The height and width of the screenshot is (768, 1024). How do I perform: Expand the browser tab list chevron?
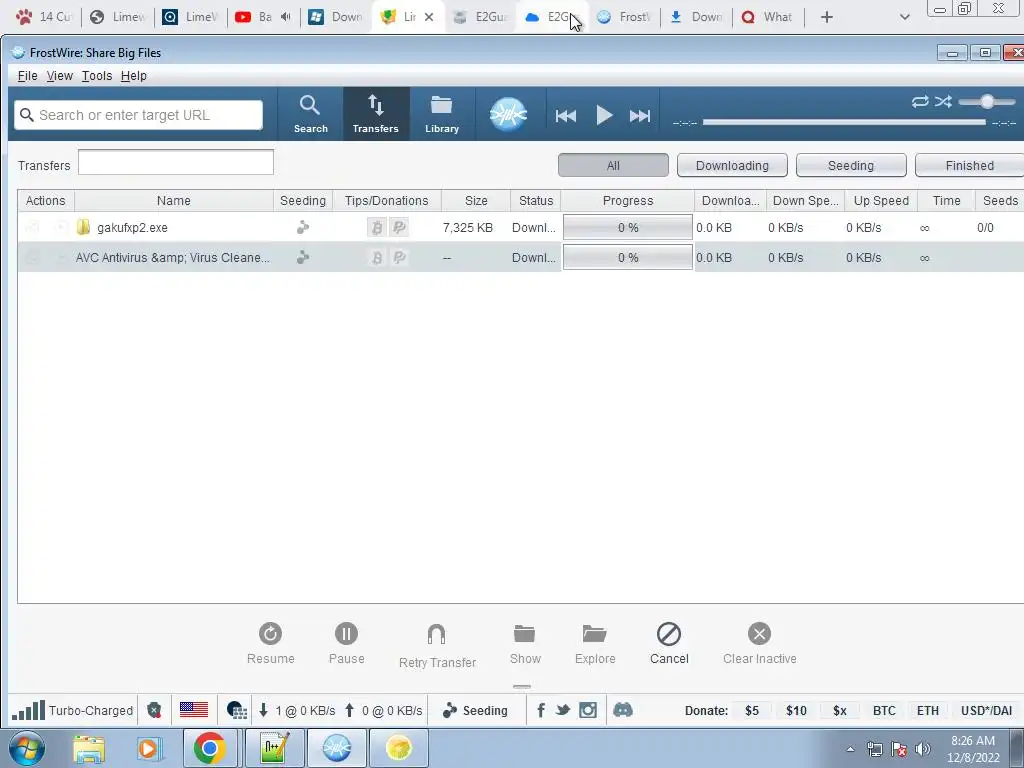click(x=904, y=17)
